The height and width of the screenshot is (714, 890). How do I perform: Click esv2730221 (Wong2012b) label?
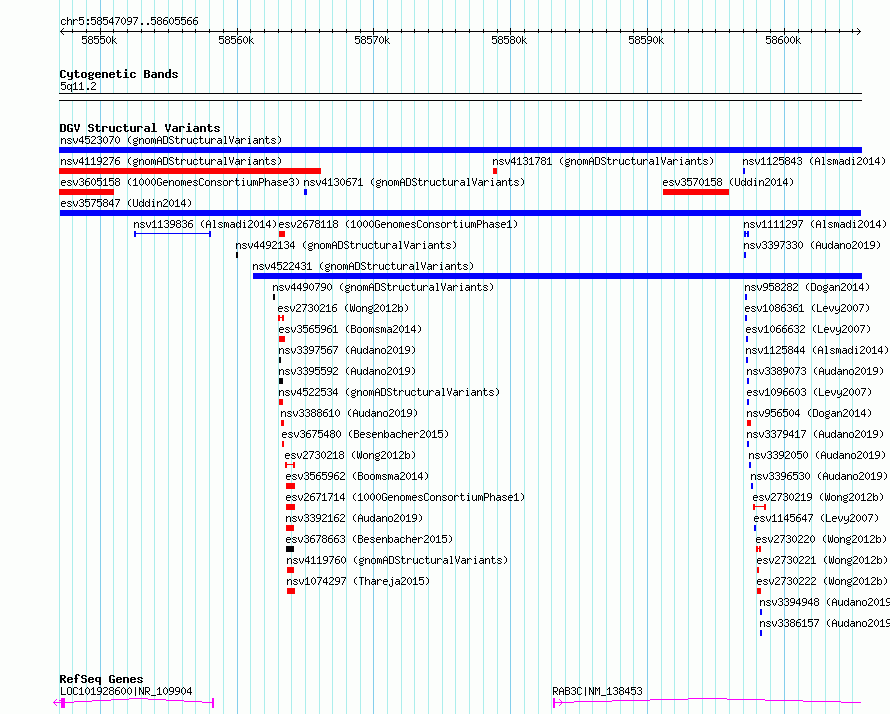click(x=822, y=560)
